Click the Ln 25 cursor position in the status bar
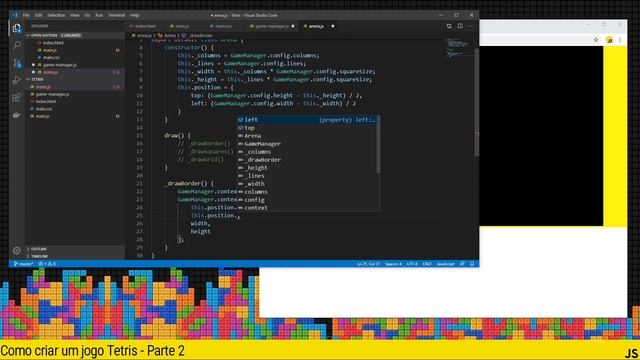Image resolution: width=640 pixels, height=360 pixels. pyautogui.click(x=368, y=264)
